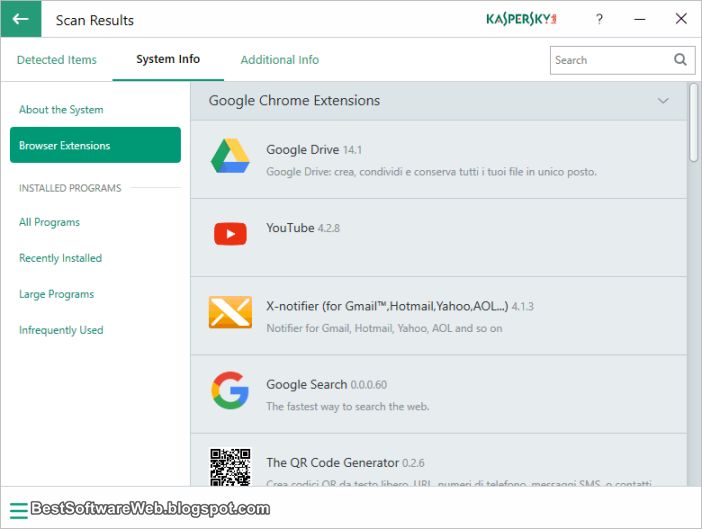Click the Google Chrome Extensions header text
This screenshot has width=702, height=529.
[x=294, y=101]
